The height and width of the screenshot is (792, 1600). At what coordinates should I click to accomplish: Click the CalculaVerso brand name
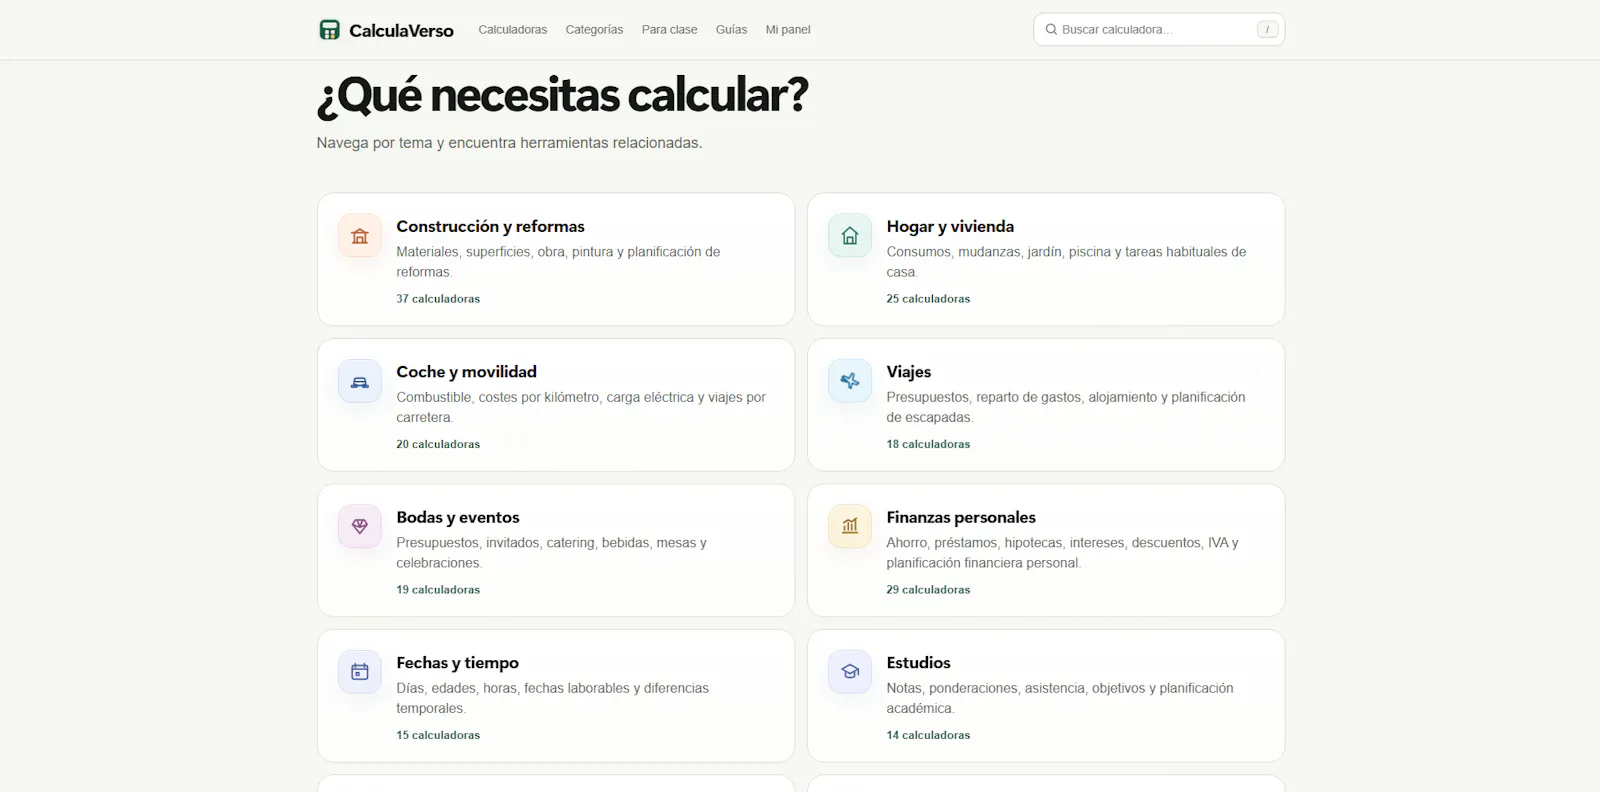(x=401, y=30)
